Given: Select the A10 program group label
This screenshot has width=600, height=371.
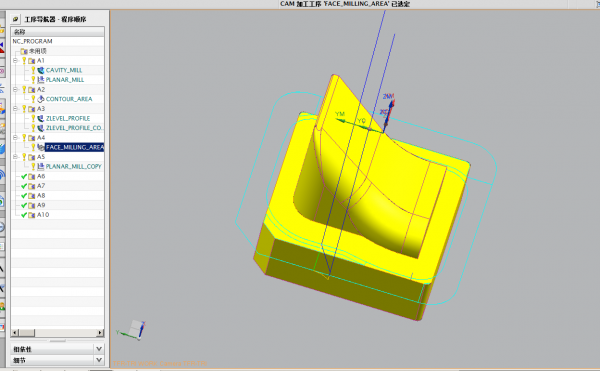Looking at the screenshot, I should [43, 215].
